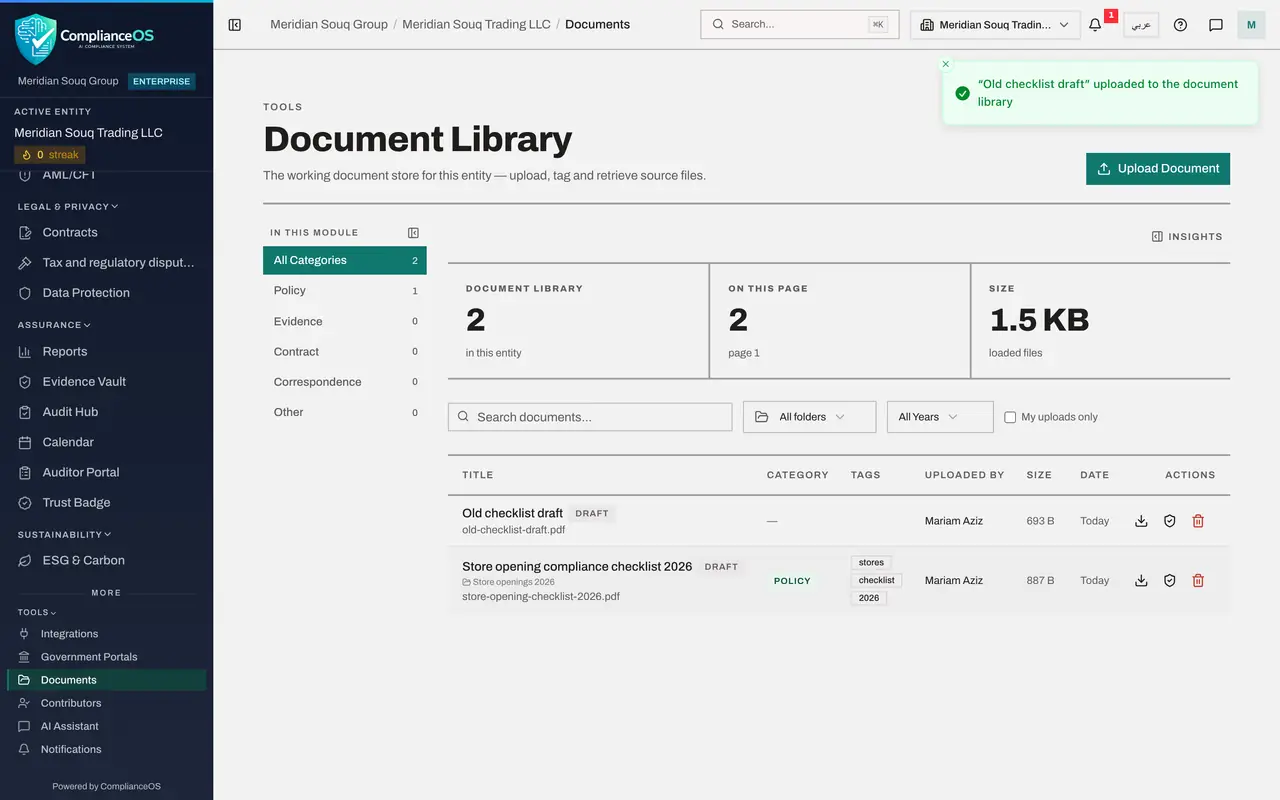Screen dimensions: 1280x800
Task: Click the streak badge
Action: [50, 155]
